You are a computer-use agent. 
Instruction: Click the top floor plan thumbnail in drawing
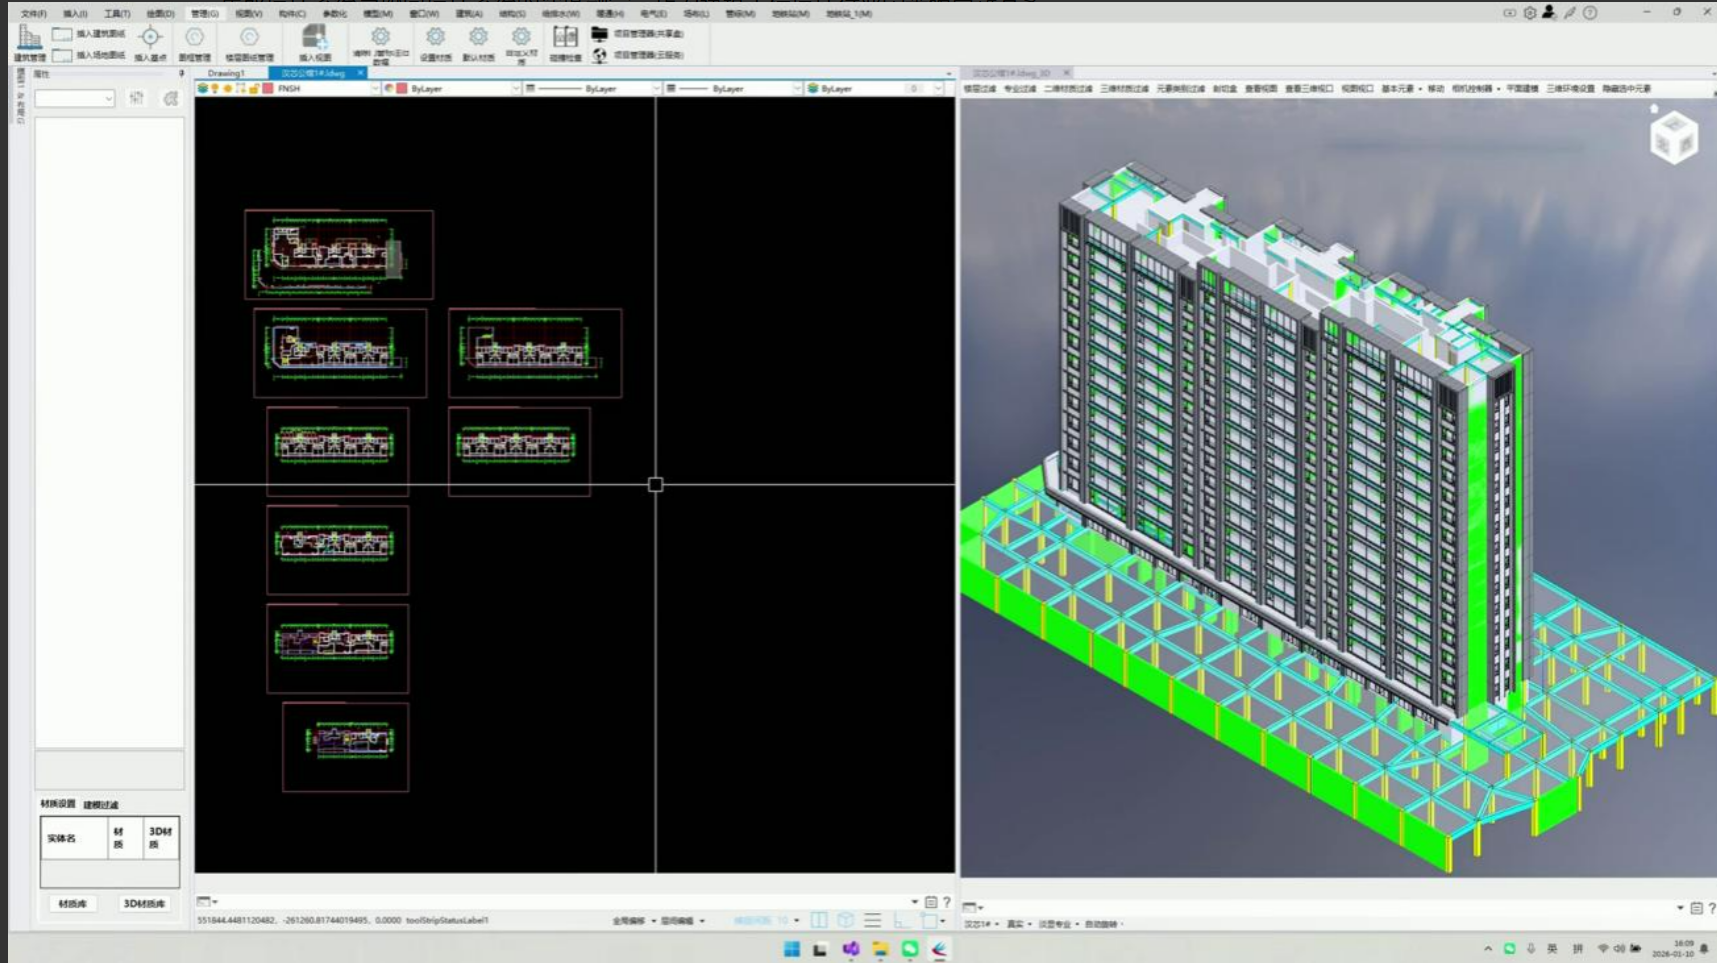pos(339,254)
